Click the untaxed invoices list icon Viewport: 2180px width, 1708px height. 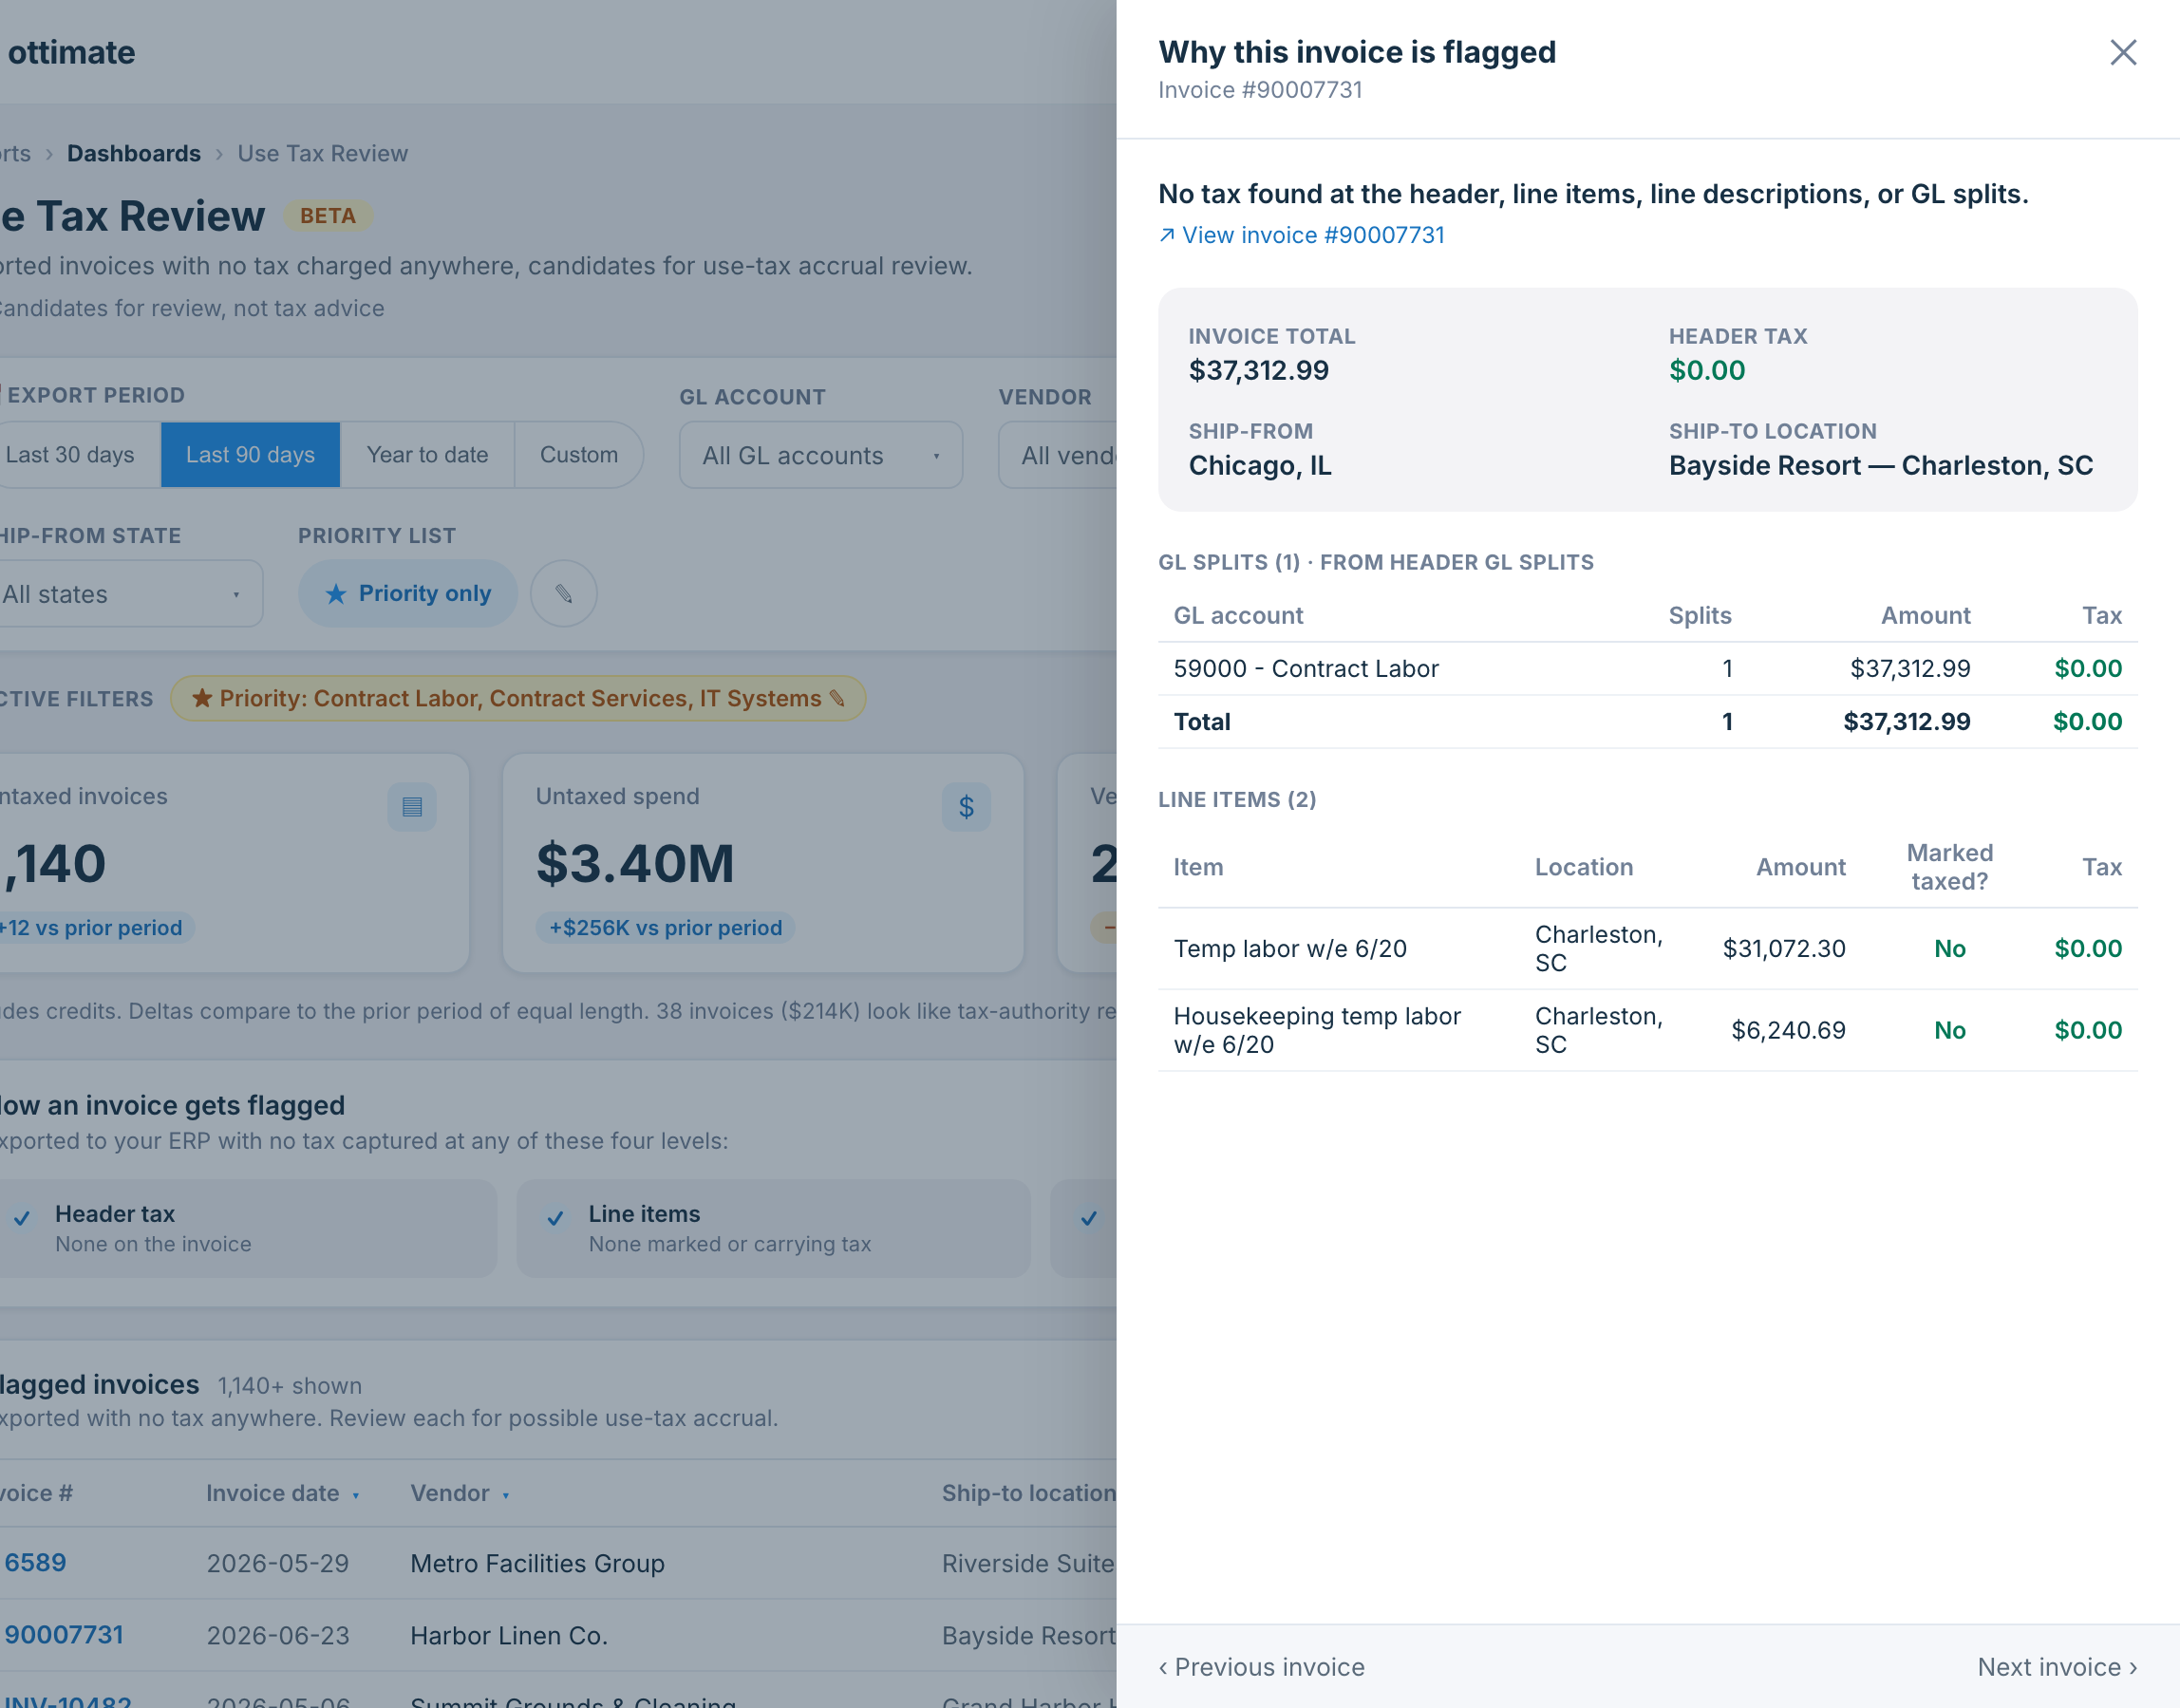point(412,807)
